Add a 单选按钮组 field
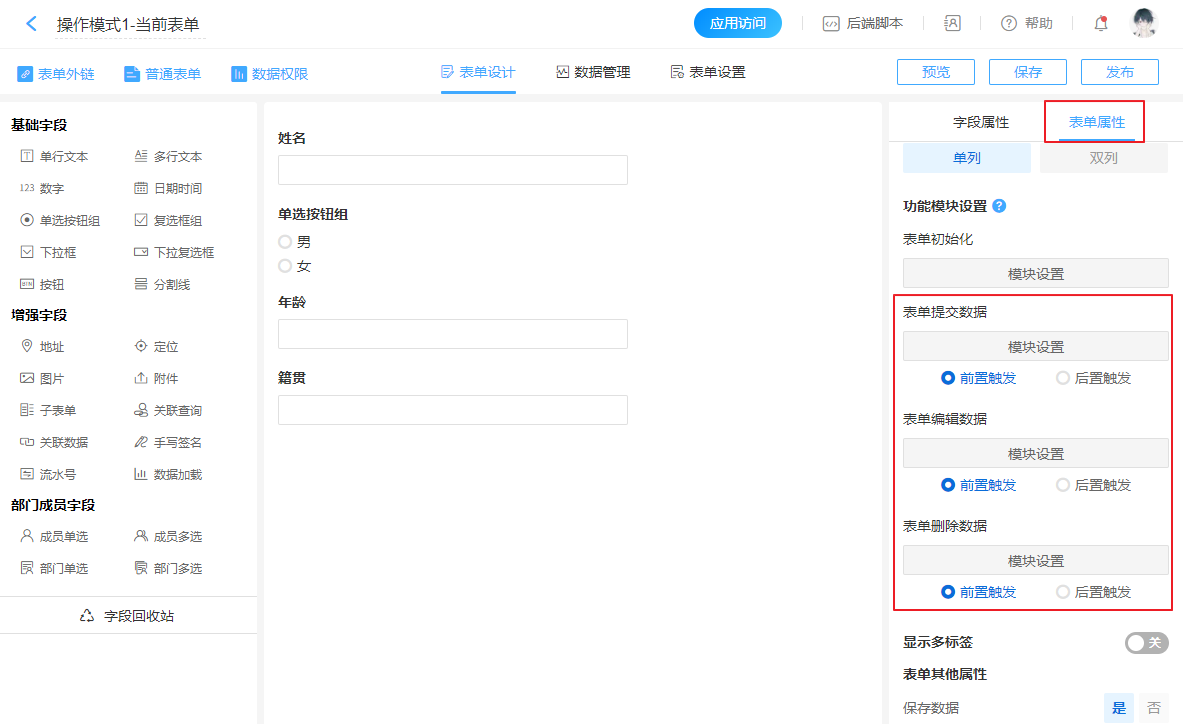 click(x=60, y=220)
